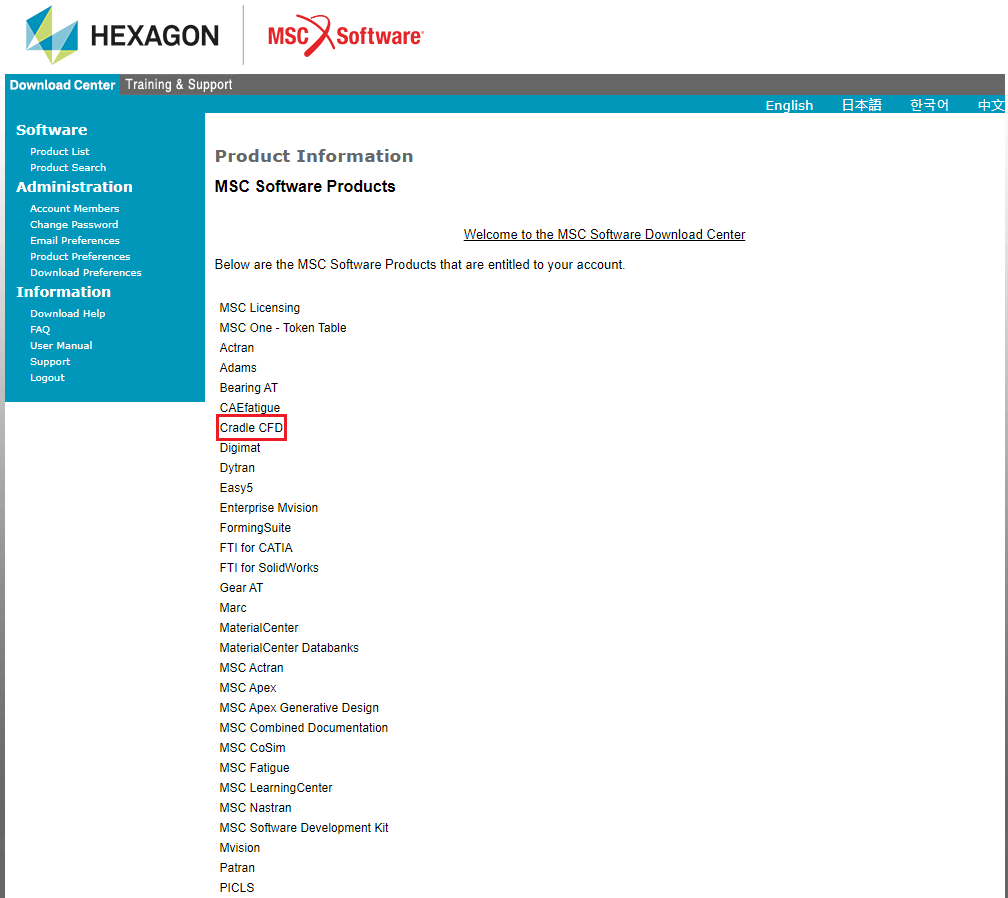Open Patran product page
Image resolution: width=1008 pixels, height=898 pixels.
click(237, 868)
